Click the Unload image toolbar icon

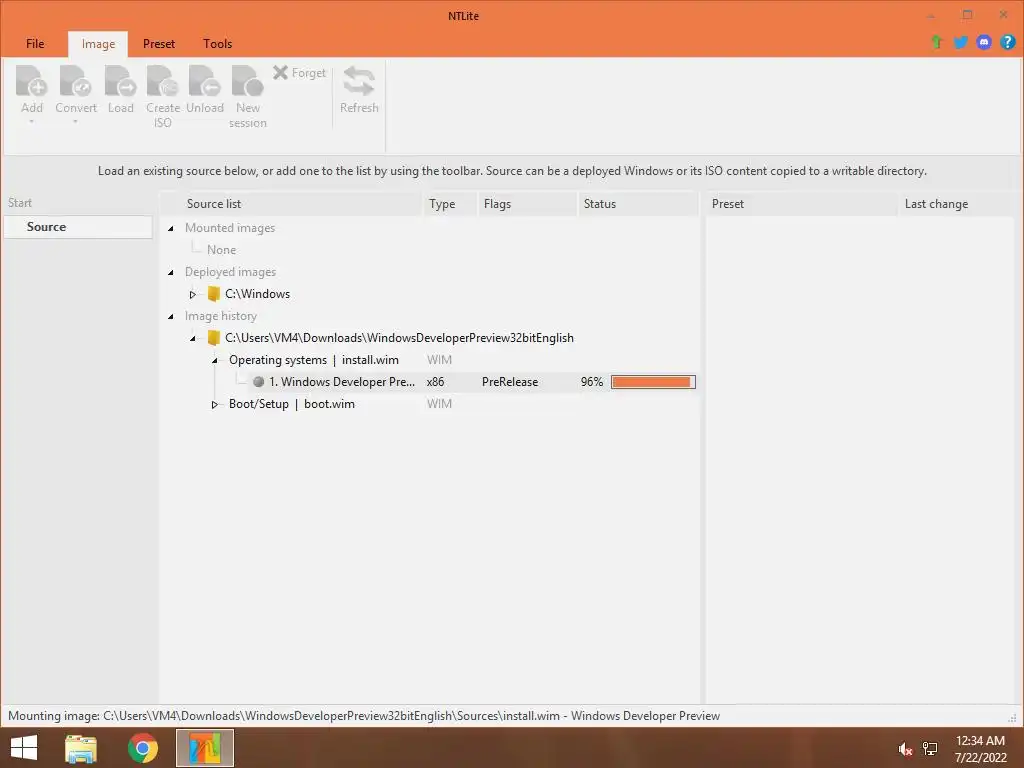tap(204, 81)
